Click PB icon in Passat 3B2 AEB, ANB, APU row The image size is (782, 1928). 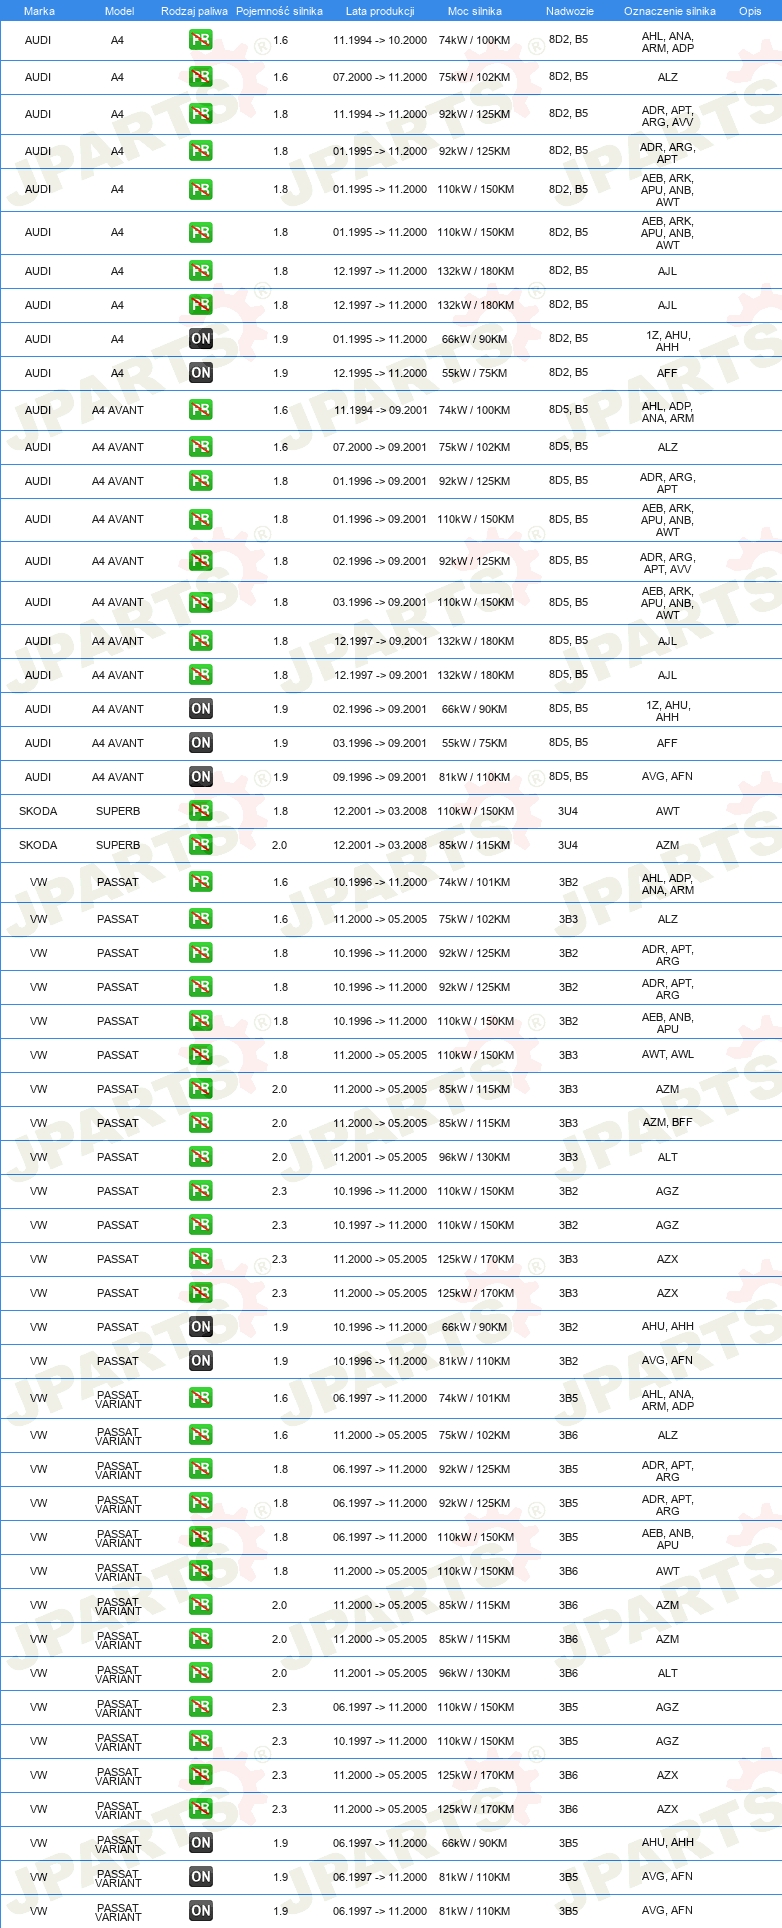click(201, 1021)
